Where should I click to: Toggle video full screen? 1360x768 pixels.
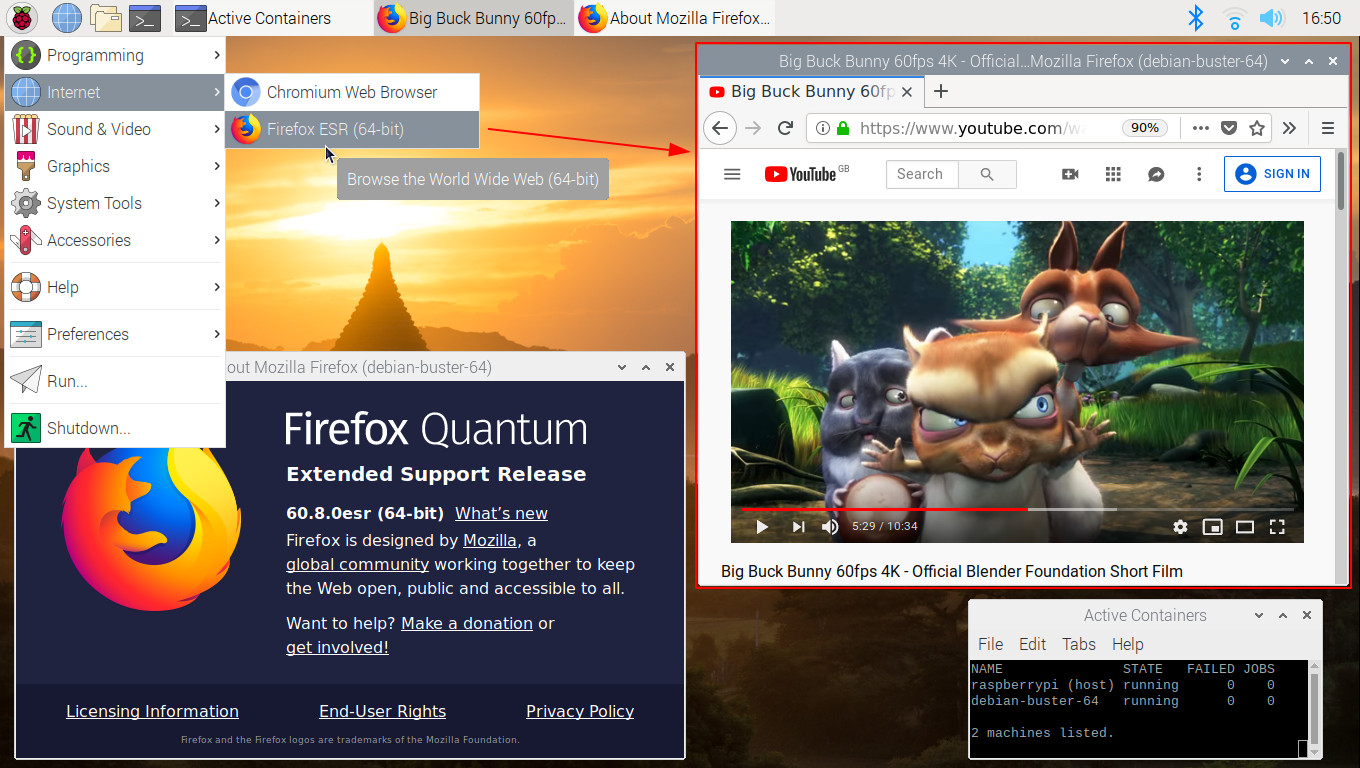(x=1277, y=527)
